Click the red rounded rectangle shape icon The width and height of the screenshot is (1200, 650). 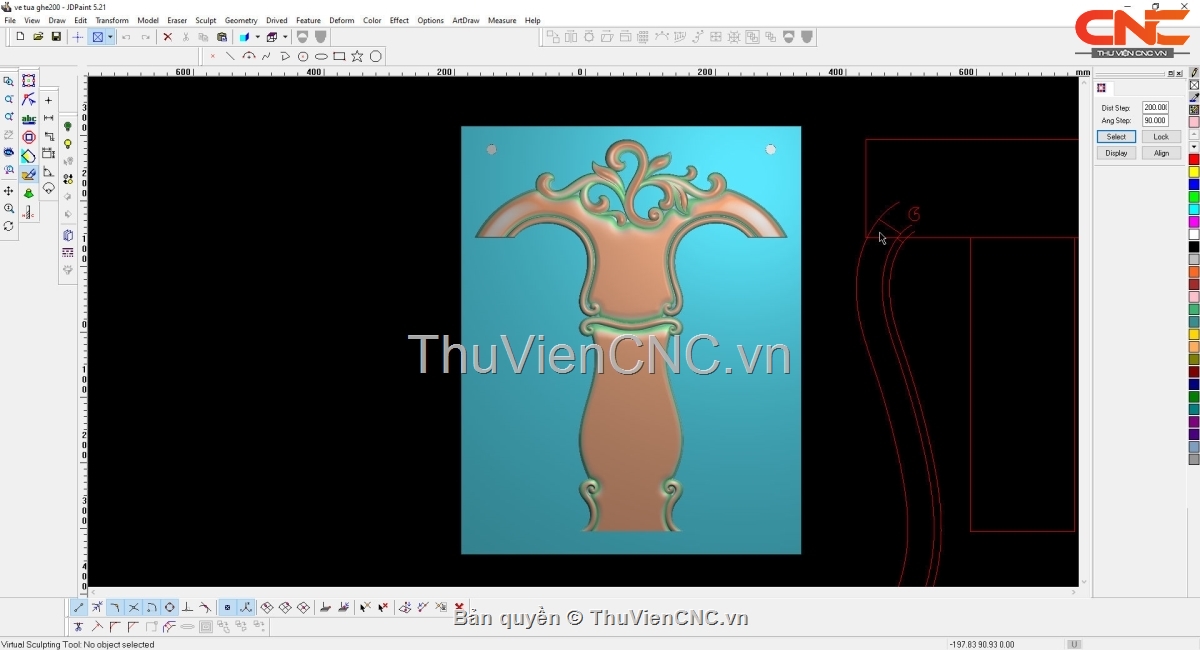click(x=29, y=137)
